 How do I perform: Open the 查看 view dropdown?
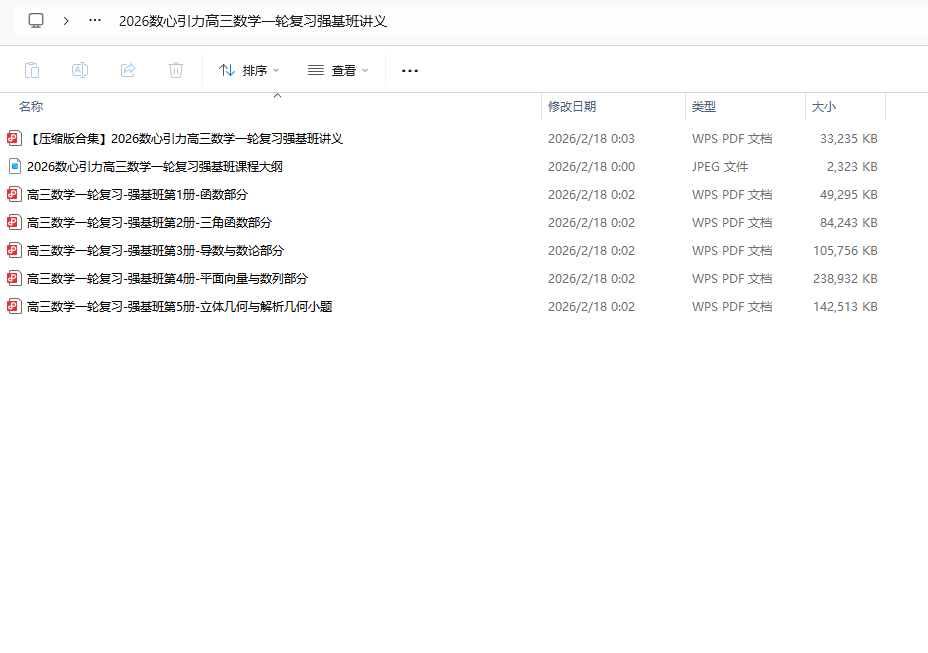(x=338, y=70)
